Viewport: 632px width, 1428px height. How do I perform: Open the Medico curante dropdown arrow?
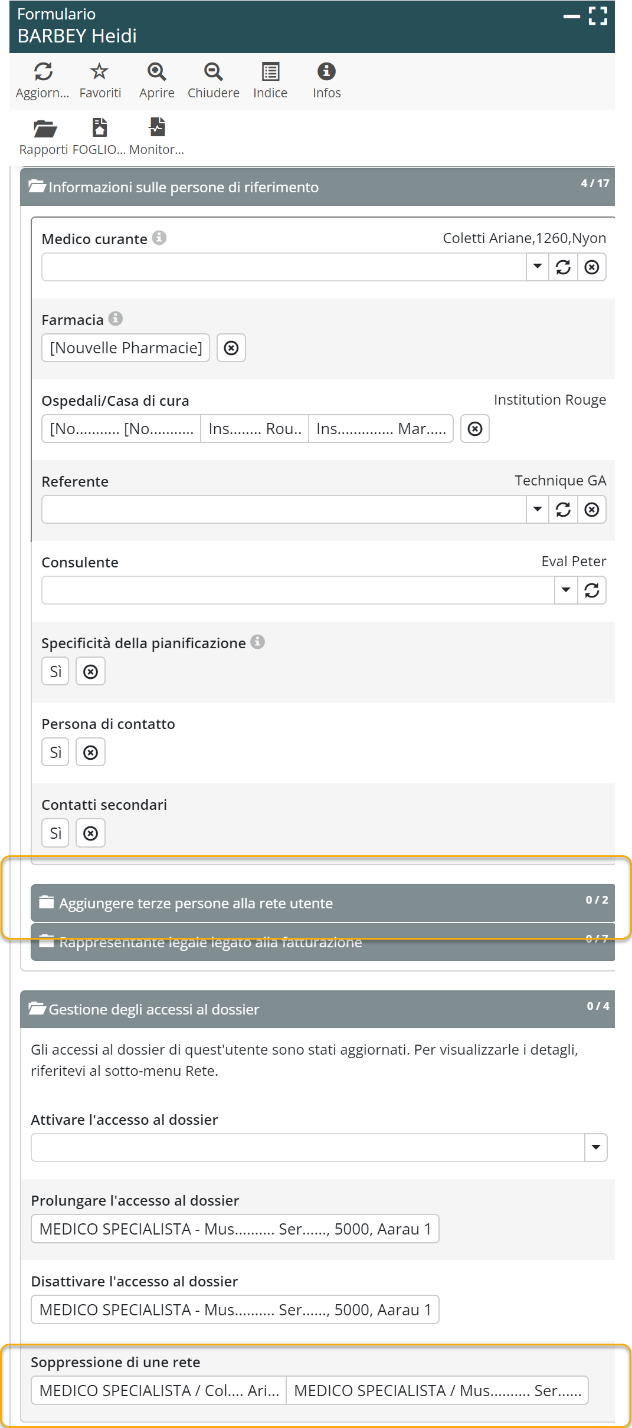pyautogui.click(x=537, y=267)
